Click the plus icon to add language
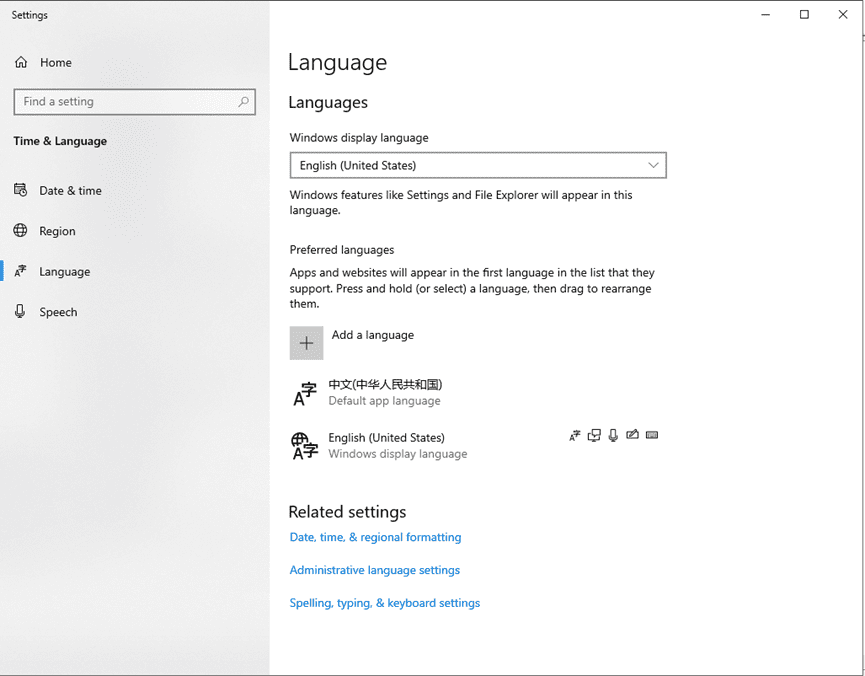The height and width of the screenshot is (676, 865). coord(306,343)
